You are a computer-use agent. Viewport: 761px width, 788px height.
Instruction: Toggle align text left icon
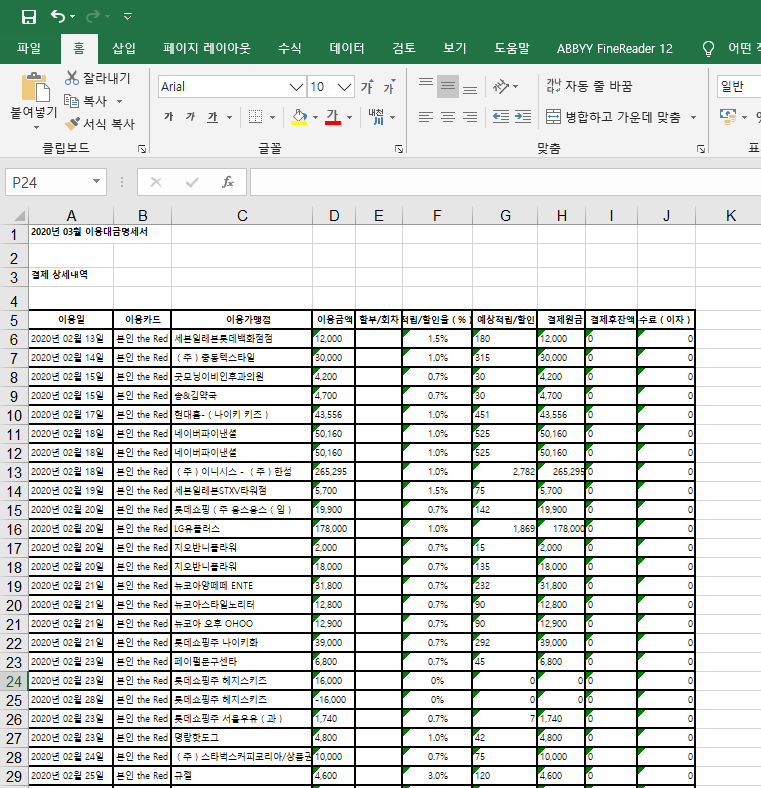tap(426, 117)
